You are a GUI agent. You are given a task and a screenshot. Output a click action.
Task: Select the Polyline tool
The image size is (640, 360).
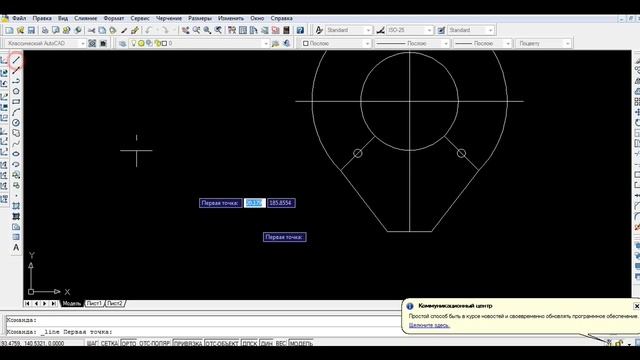coord(16,81)
